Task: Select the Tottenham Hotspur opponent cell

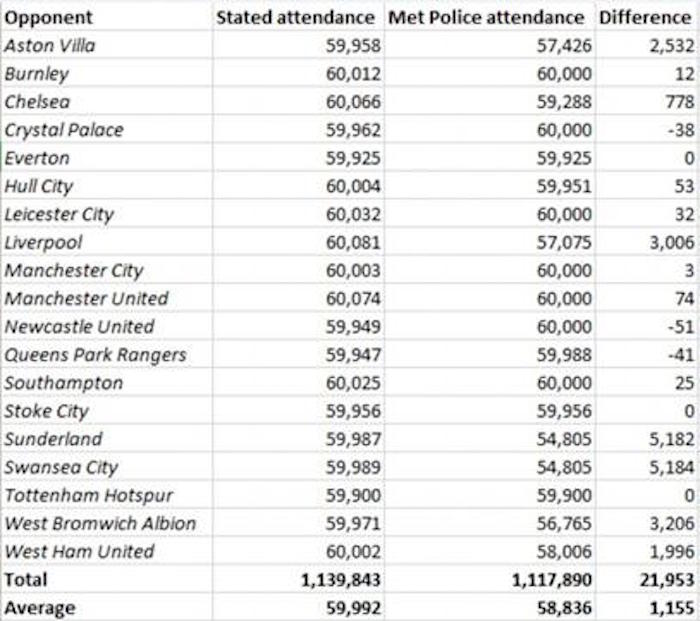Action: [x=89, y=495]
